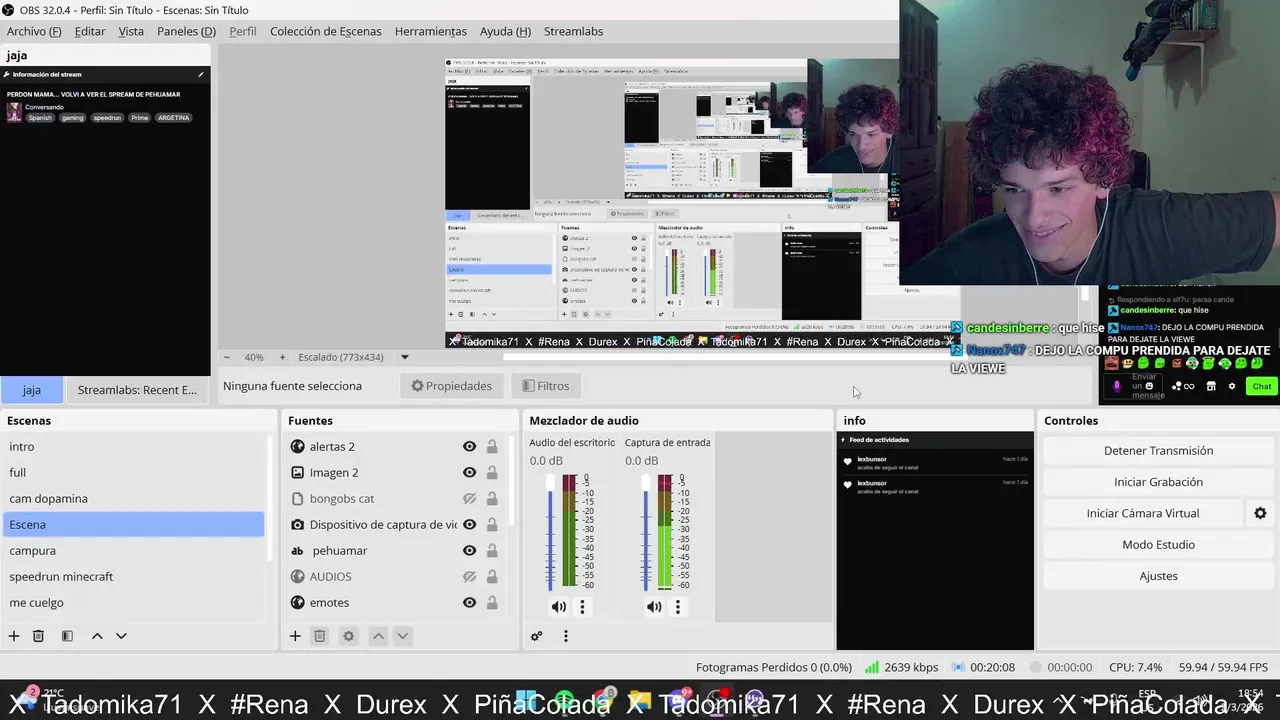Remove source with Fuentes trash icon
1280x720 pixels.
[x=320, y=636]
